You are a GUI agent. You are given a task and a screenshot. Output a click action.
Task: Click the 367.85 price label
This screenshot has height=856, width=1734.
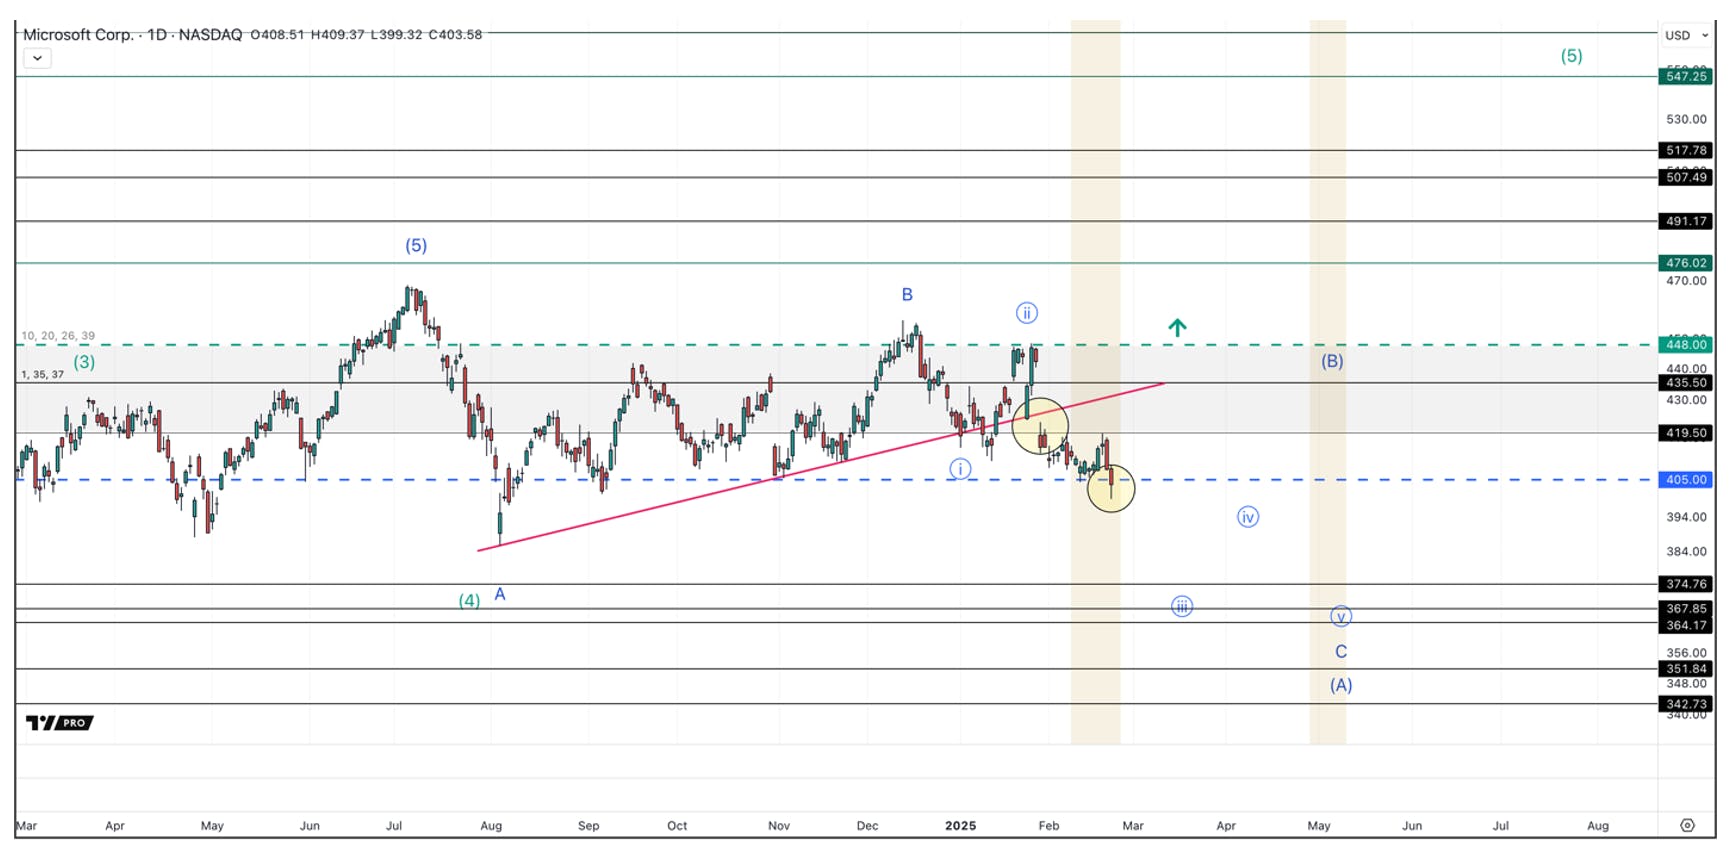(x=1686, y=608)
